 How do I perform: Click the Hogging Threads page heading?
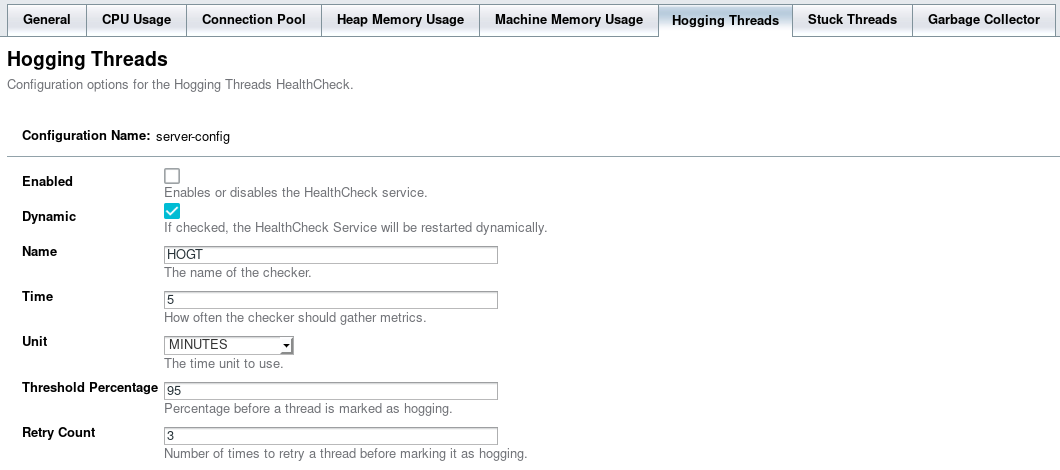pyautogui.click(x=87, y=61)
